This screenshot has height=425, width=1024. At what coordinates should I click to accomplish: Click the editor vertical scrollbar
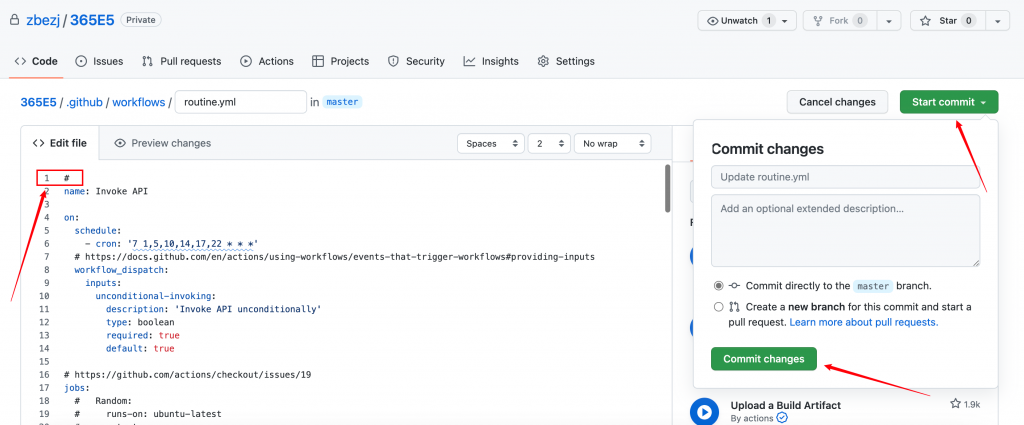(667, 190)
